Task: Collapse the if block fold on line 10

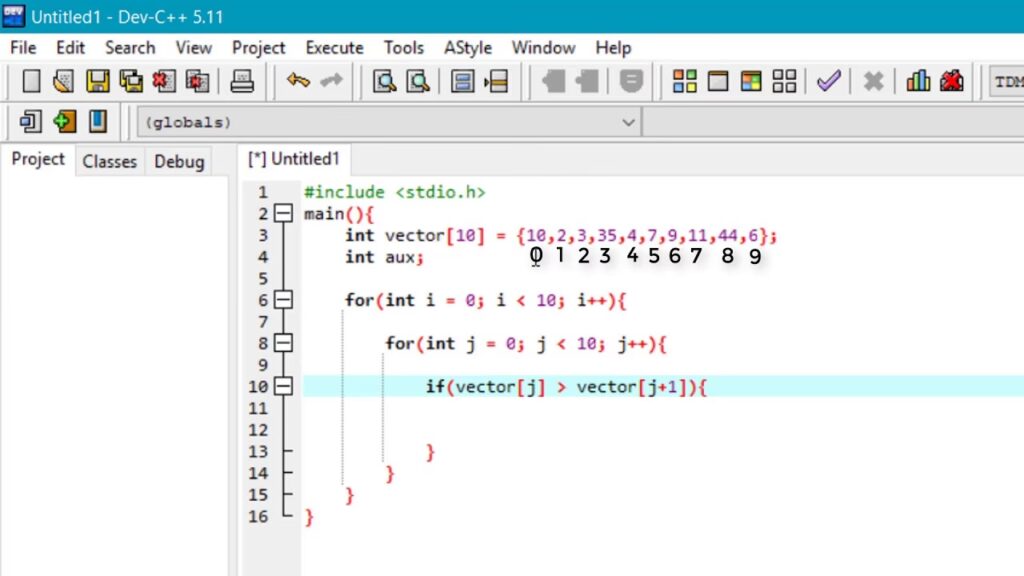Action: pyautogui.click(x=283, y=386)
